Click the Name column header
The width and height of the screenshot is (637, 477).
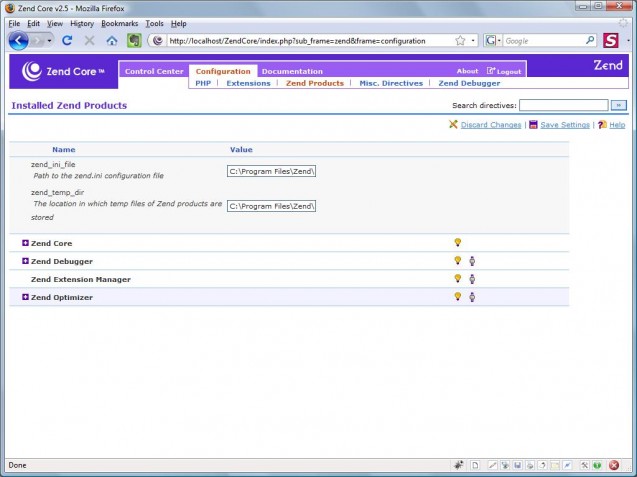[x=63, y=150]
